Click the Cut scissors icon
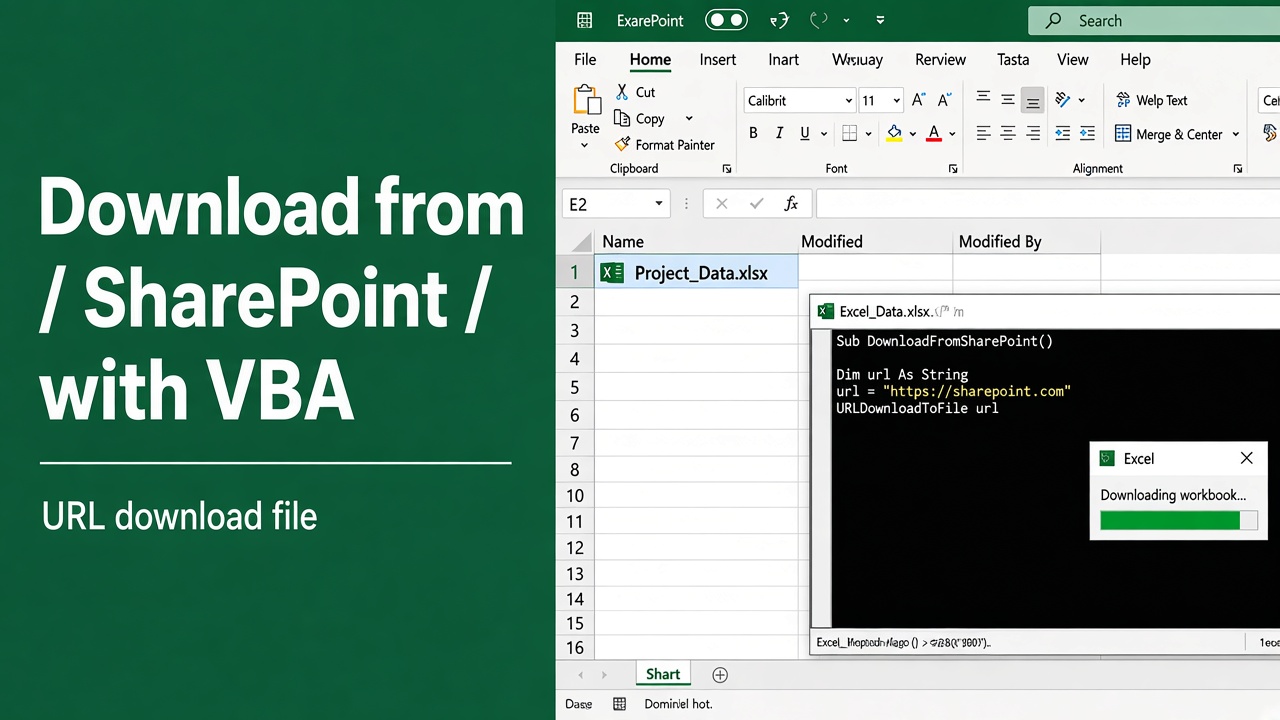 (622, 92)
